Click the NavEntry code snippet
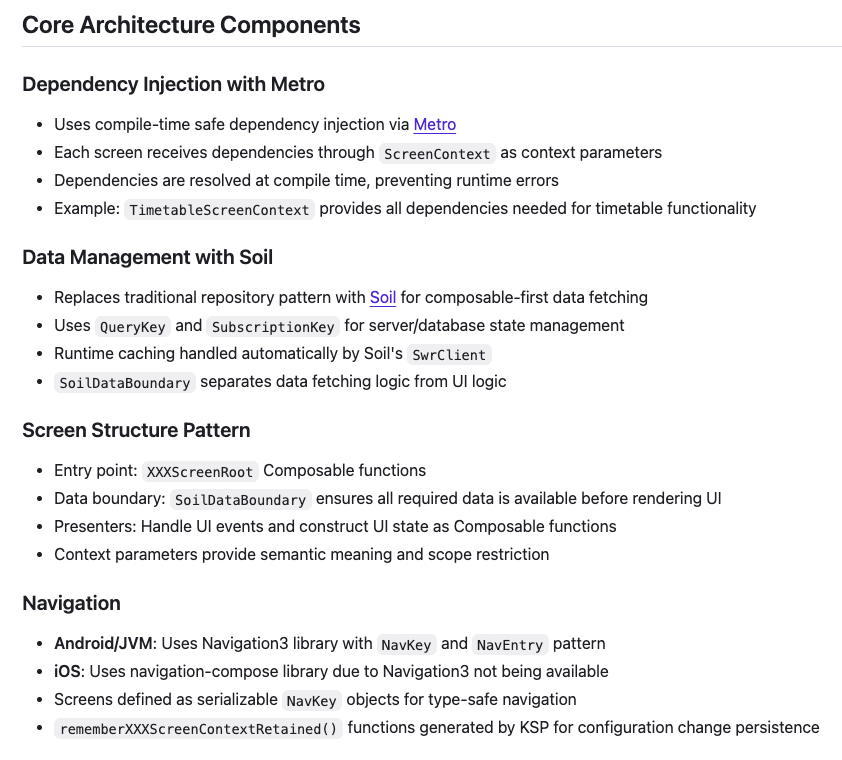The image size is (842, 760). [x=509, y=644]
